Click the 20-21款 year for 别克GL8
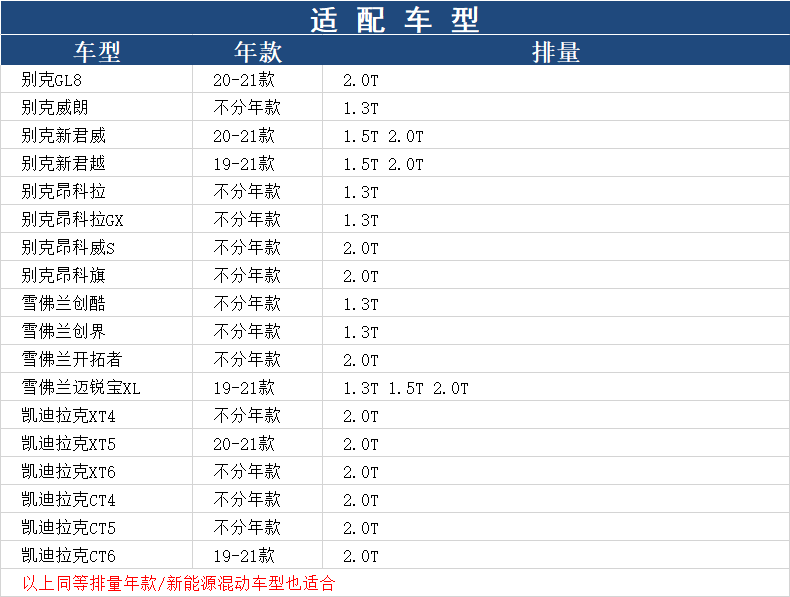This screenshot has width=790, height=597. [244, 80]
